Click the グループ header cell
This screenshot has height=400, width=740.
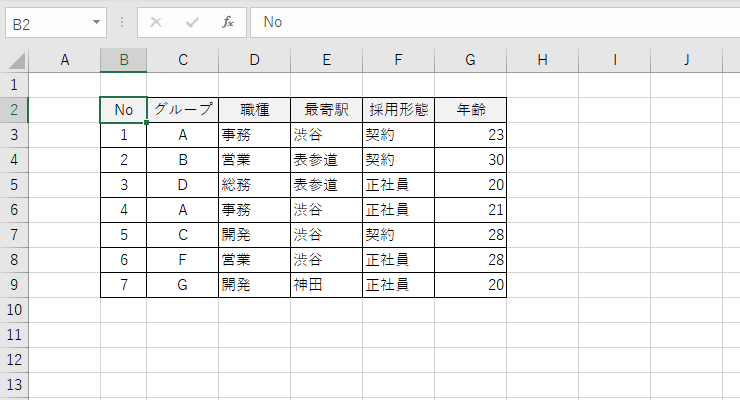[183, 110]
